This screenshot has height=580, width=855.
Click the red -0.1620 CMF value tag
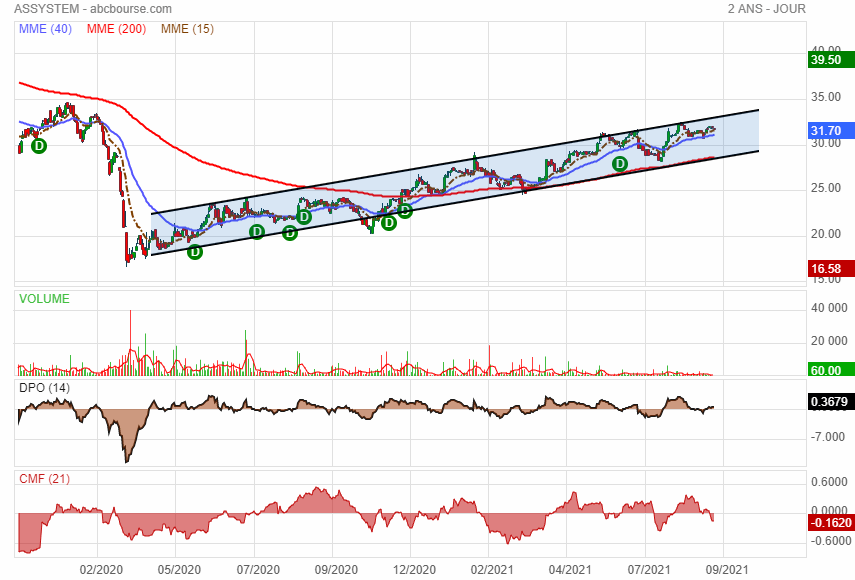click(831, 523)
